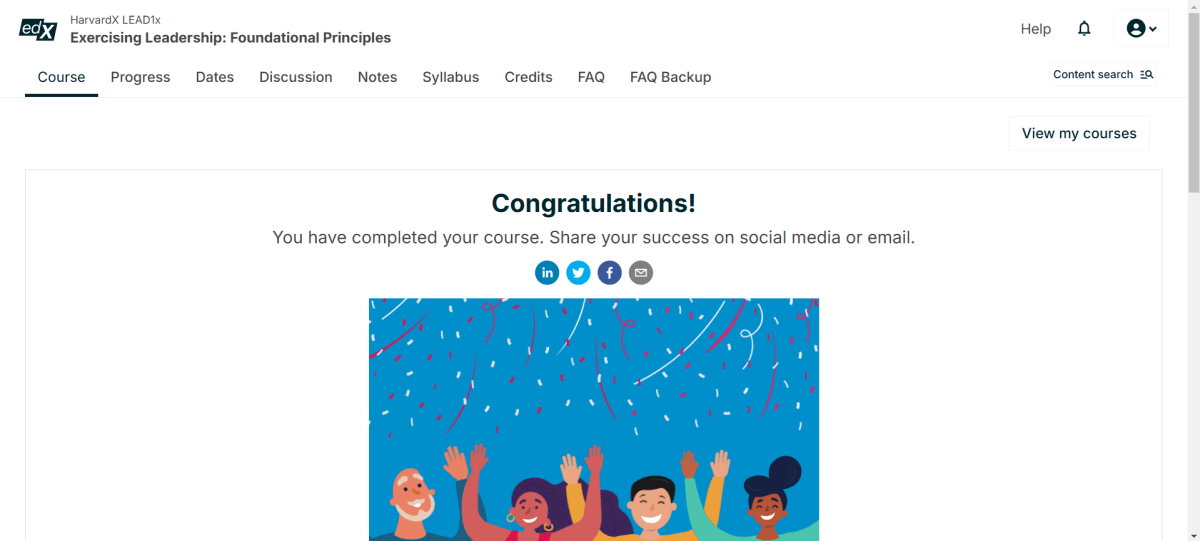1200x541 pixels.
Task: Click the edX logo
Action: click(x=39, y=29)
